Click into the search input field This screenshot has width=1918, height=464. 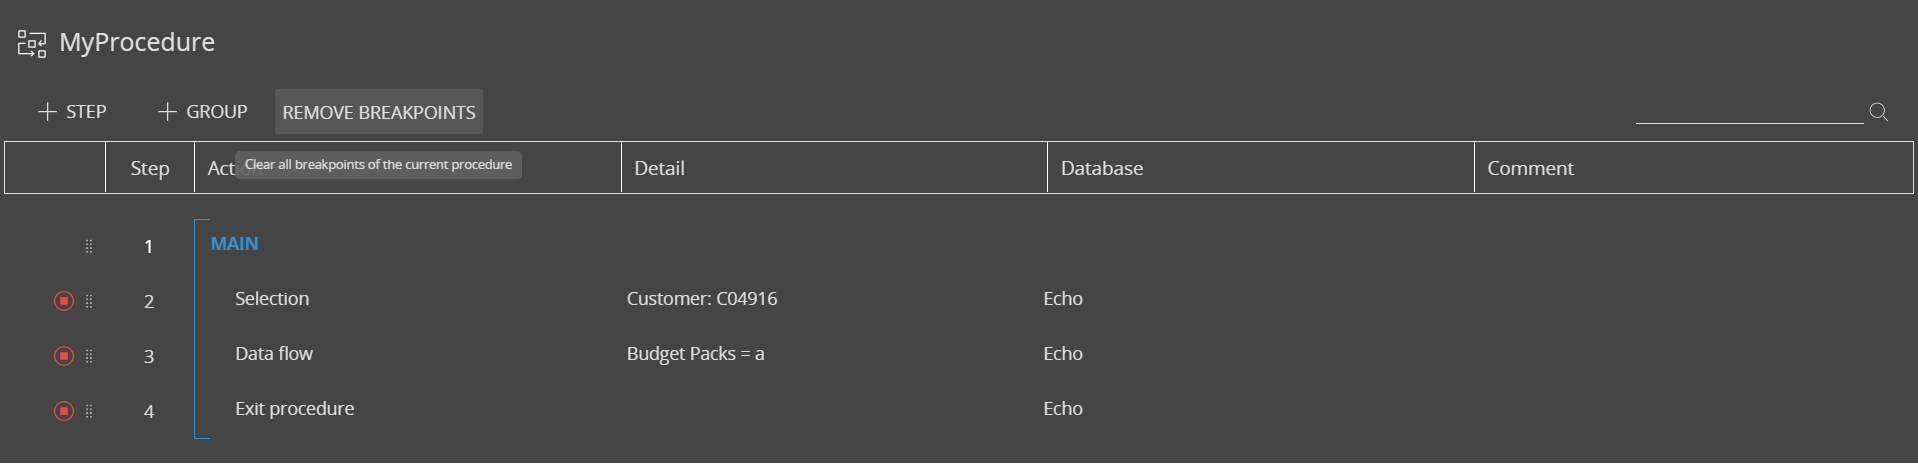click(1749, 111)
